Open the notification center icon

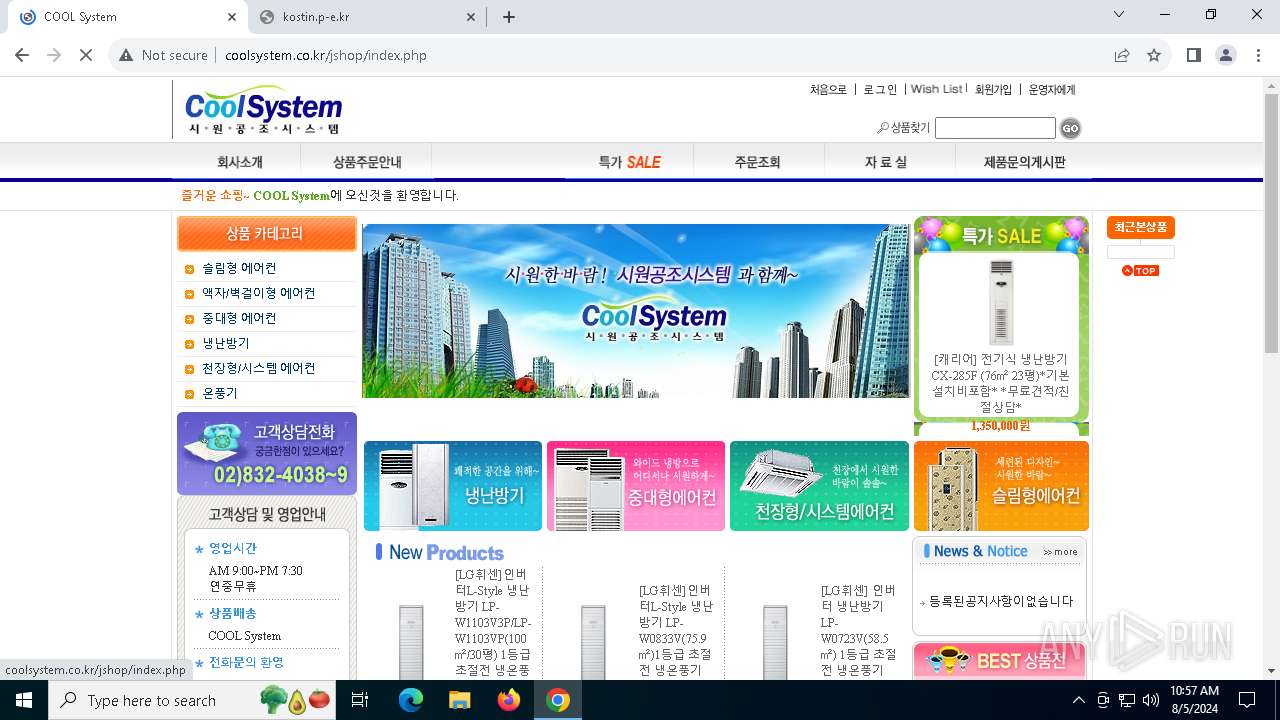pos(1247,700)
